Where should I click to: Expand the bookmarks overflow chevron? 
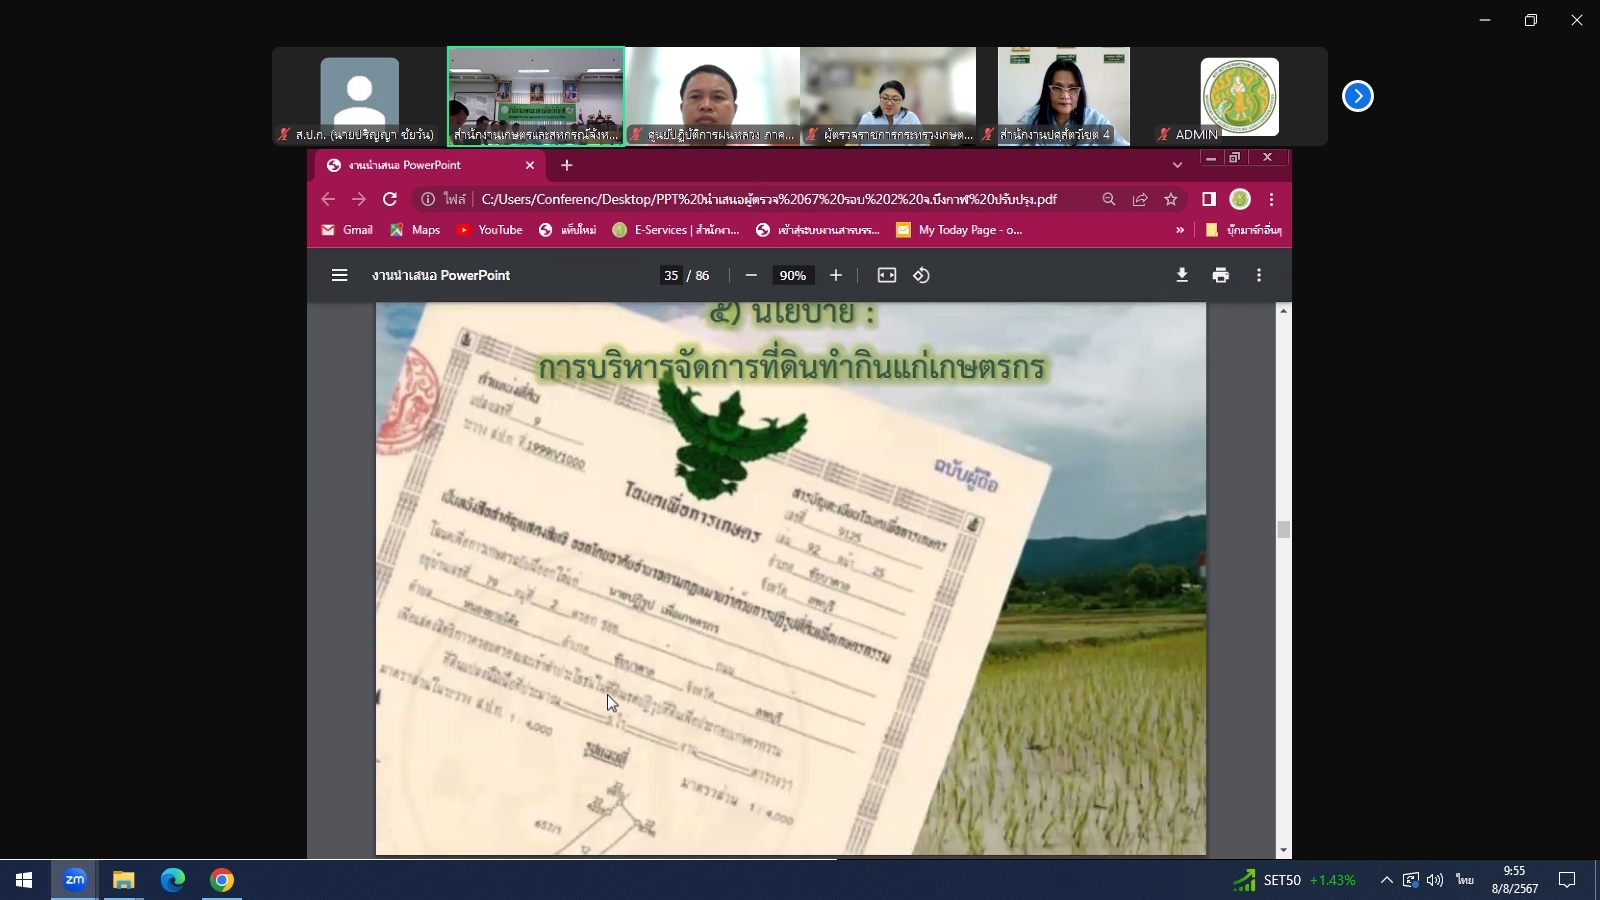pos(1180,230)
